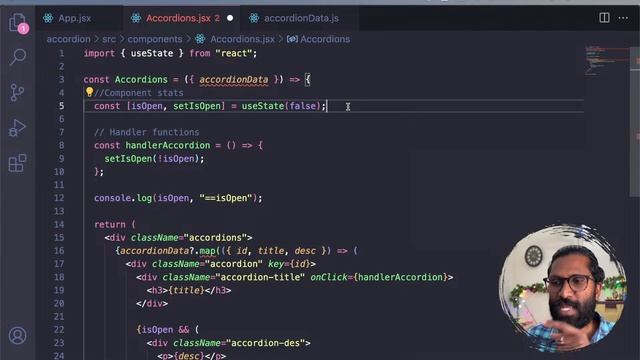The width and height of the screenshot is (640, 360).
Task: Click useState in the import line
Action: tap(152, 53)
